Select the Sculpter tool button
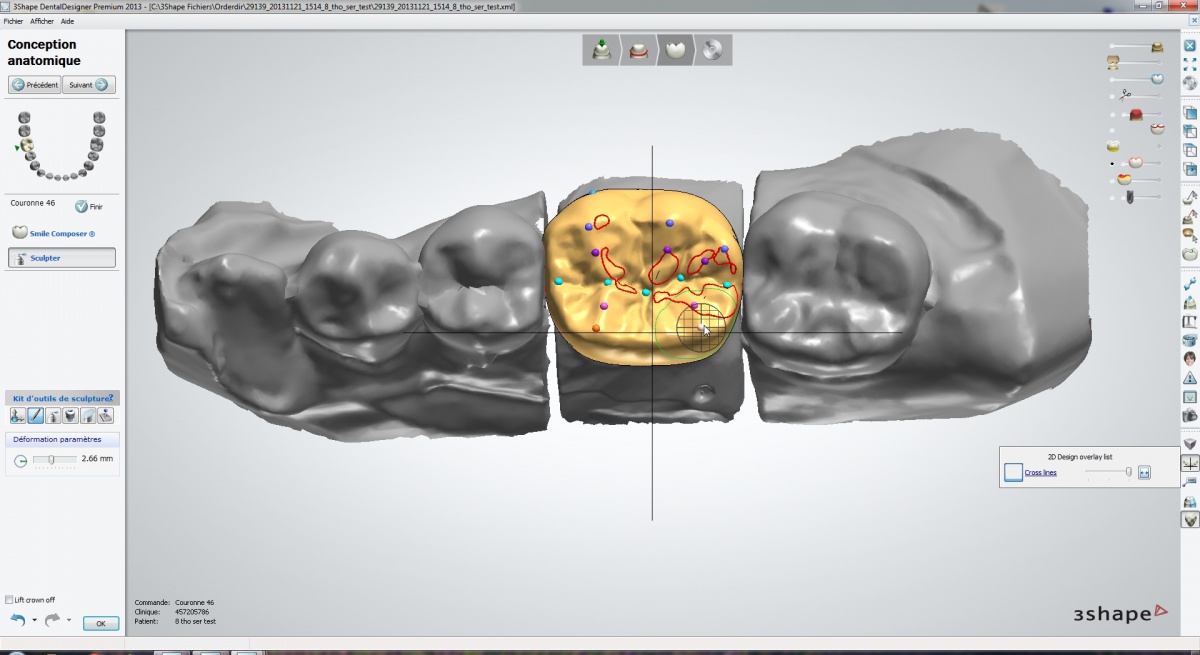The height and width of the screenshot is (655, 1200). point(61,258)
